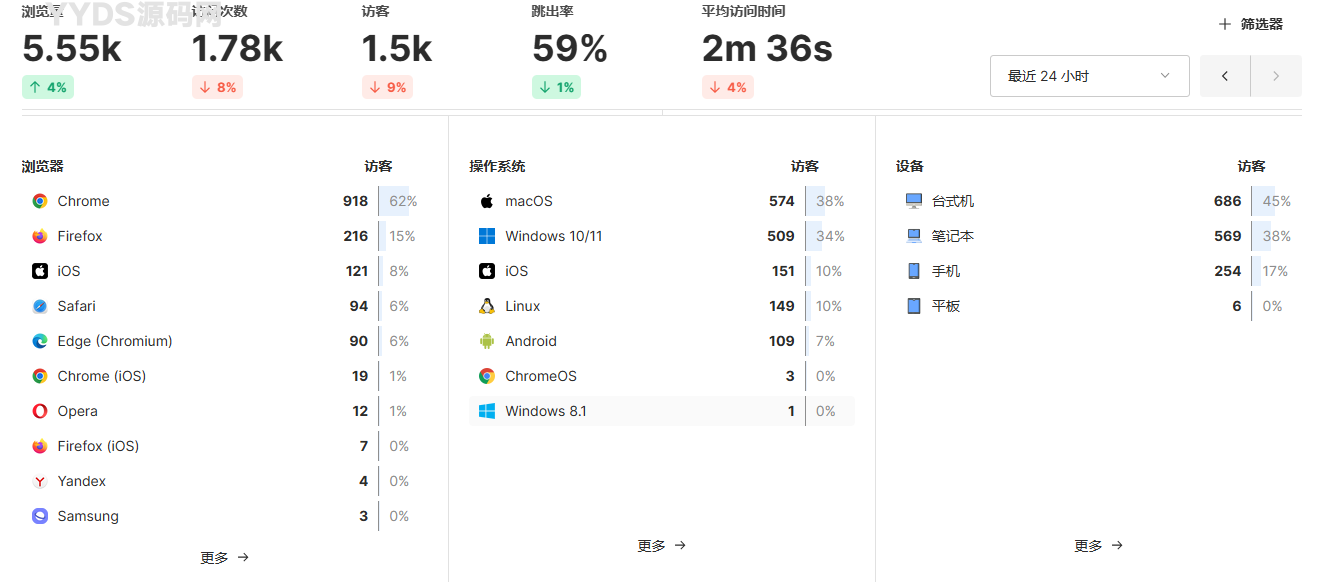The width and height of the screenshot is (1330, 582).
Task: Click the Firefox browser icon
Action: [38, 236]
